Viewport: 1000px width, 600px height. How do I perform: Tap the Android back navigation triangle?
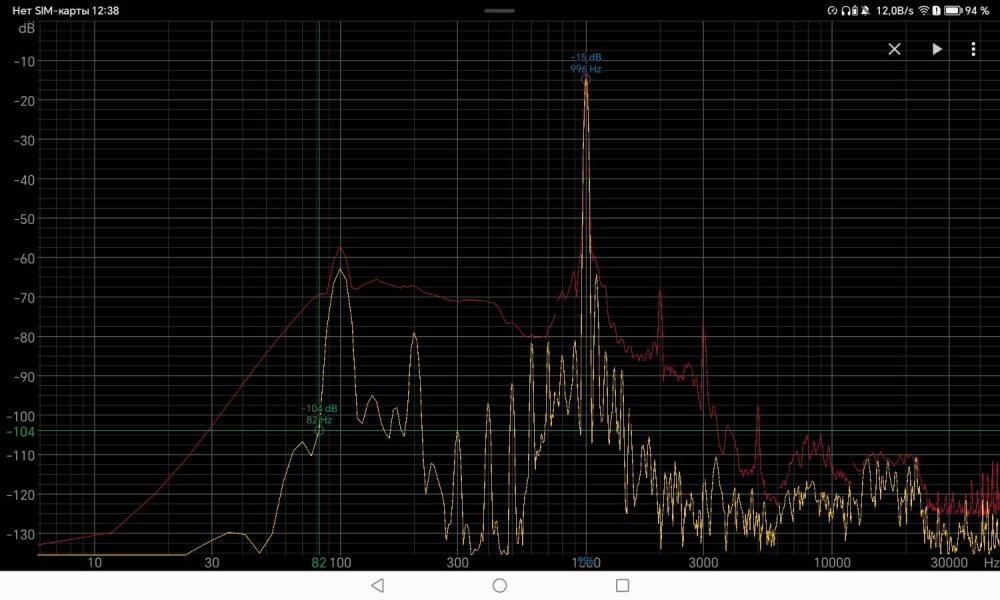tap(377, 585)
